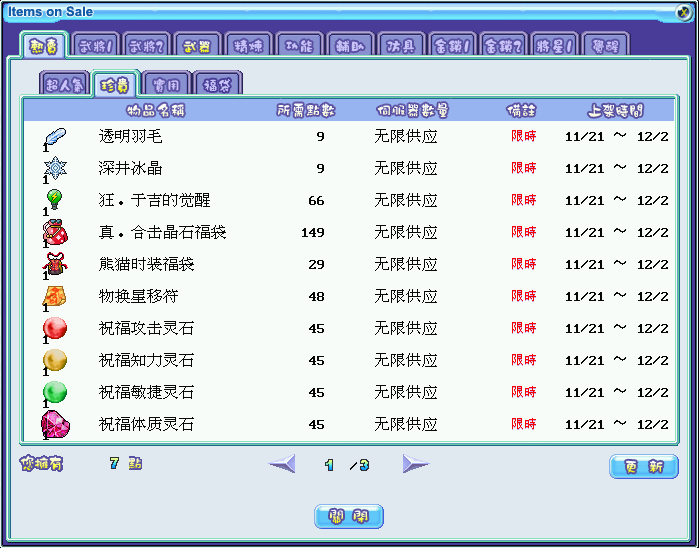699x548 pixels.
Task: Choose the red orb icon for 祝福攻击灵石
Action: (x=54, y=329)
